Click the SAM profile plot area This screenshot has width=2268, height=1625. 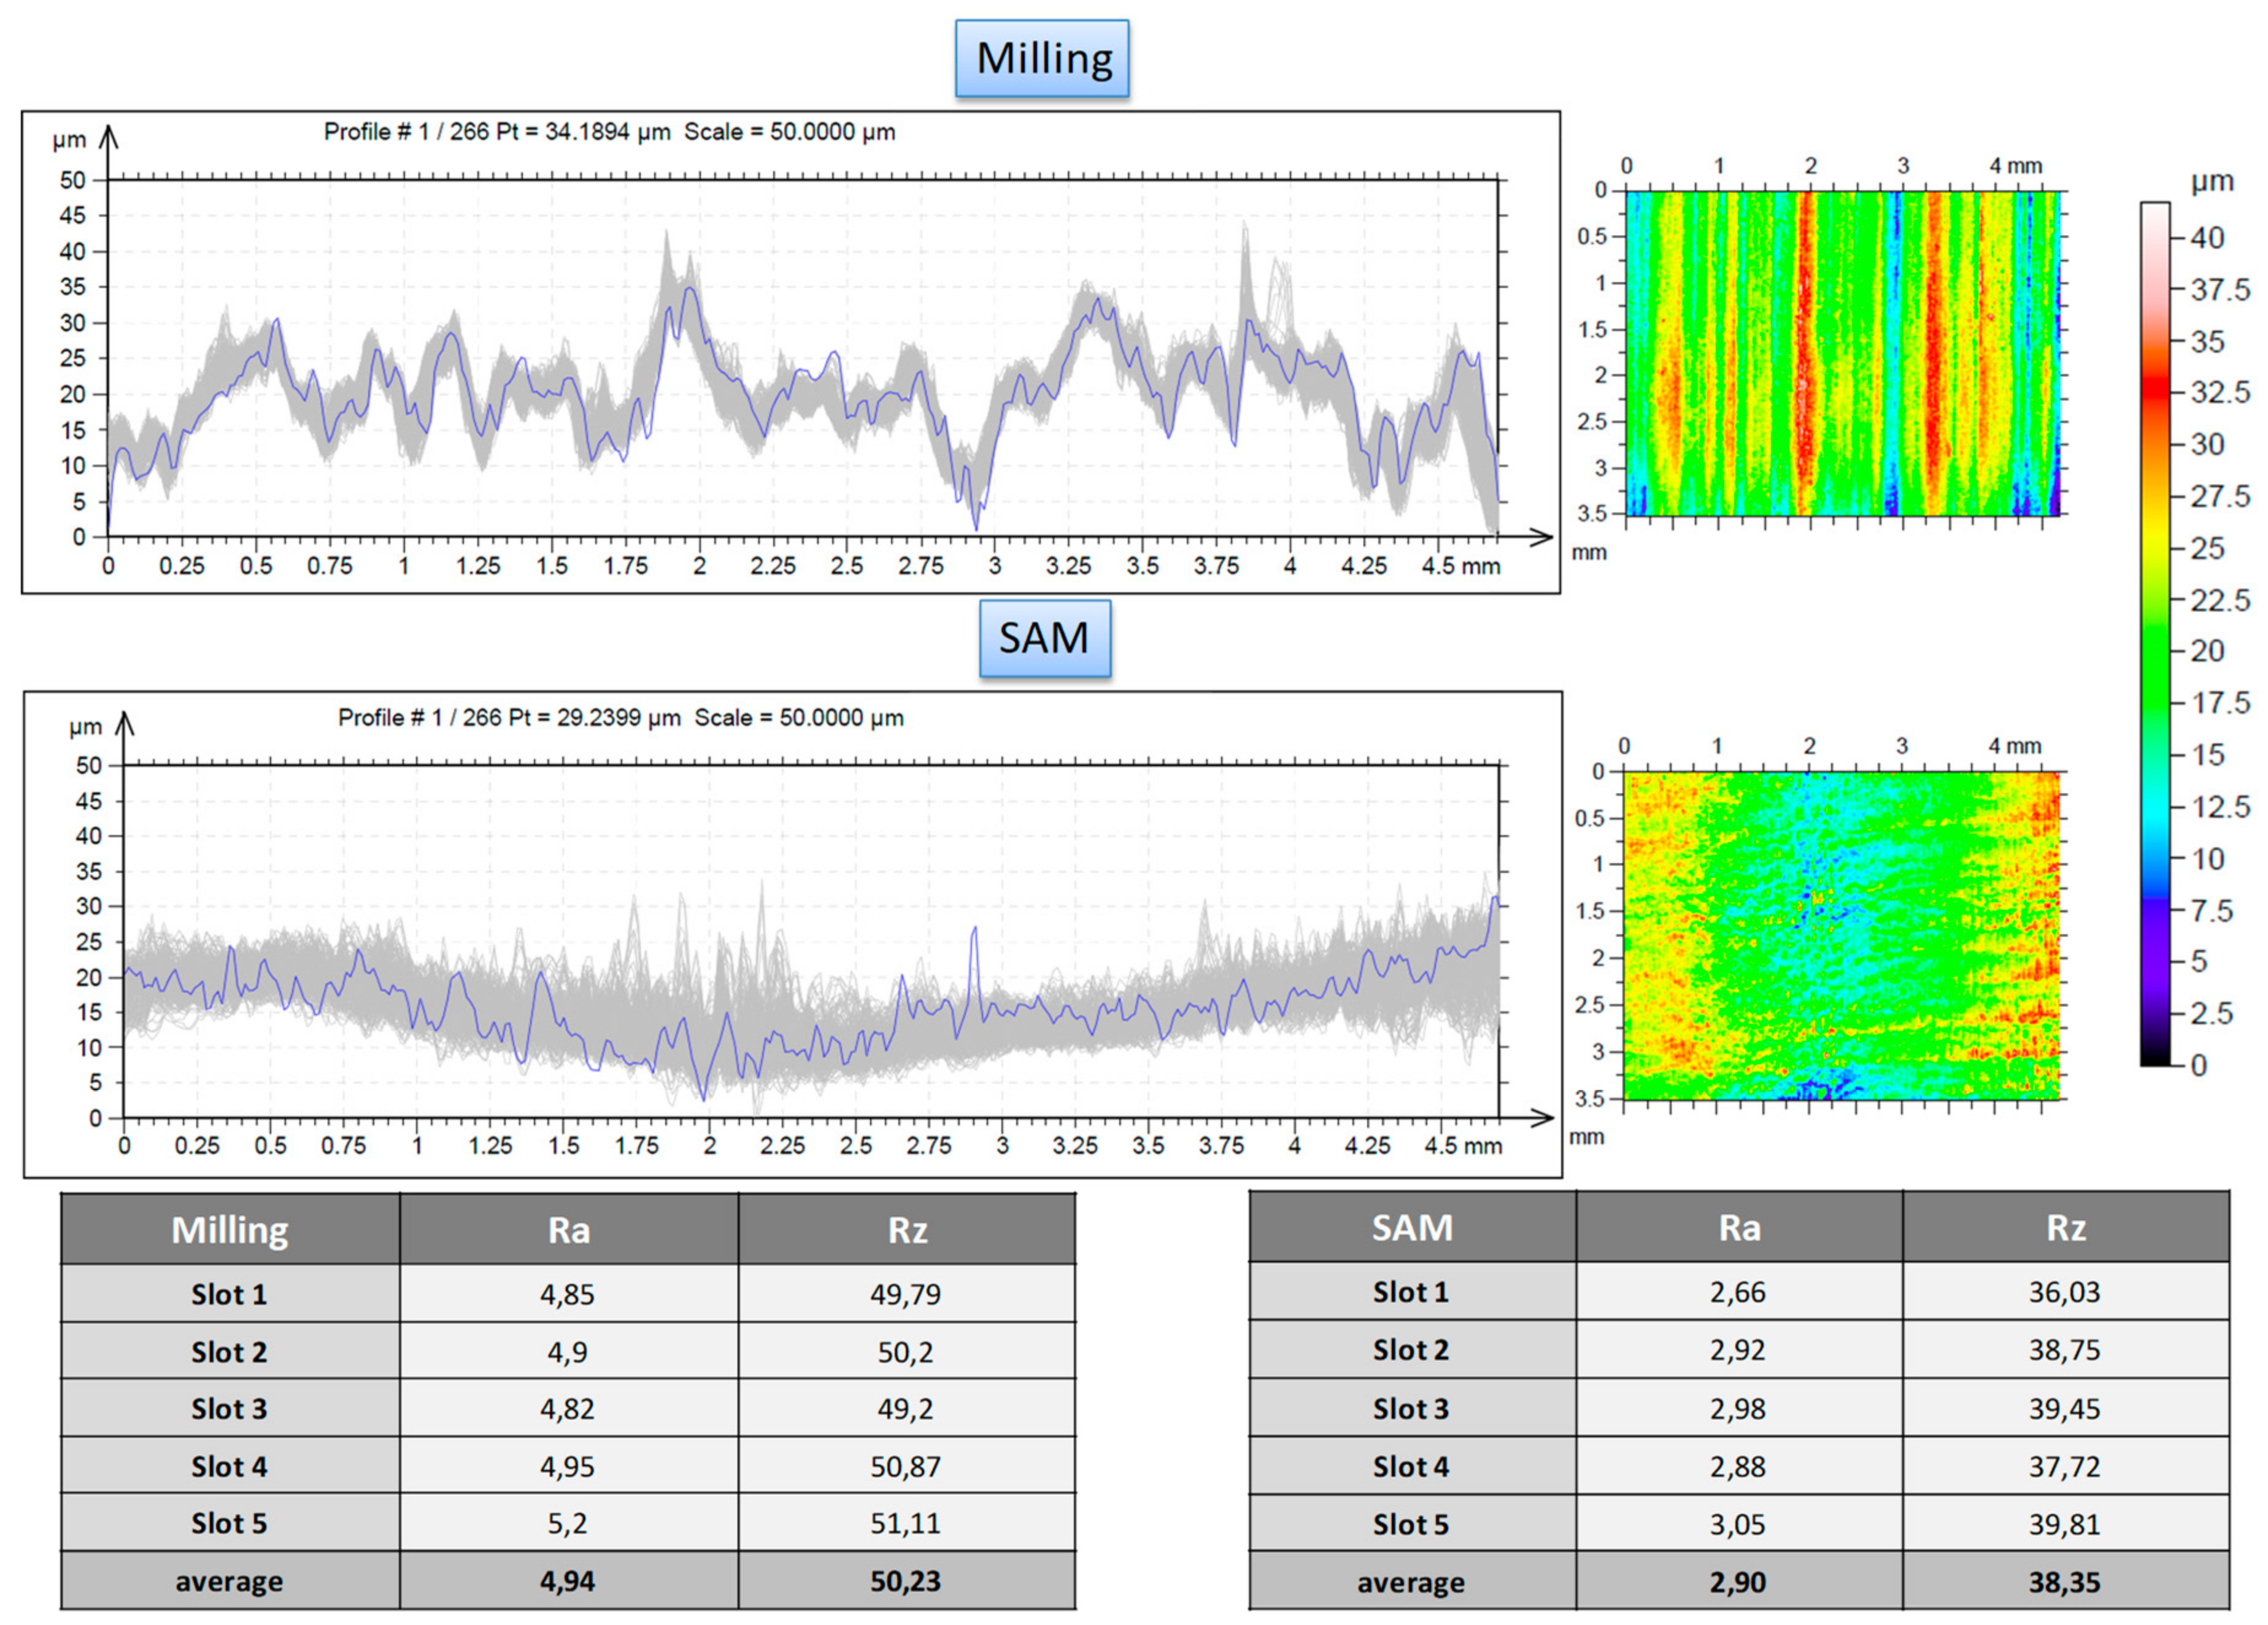[810, 941]
